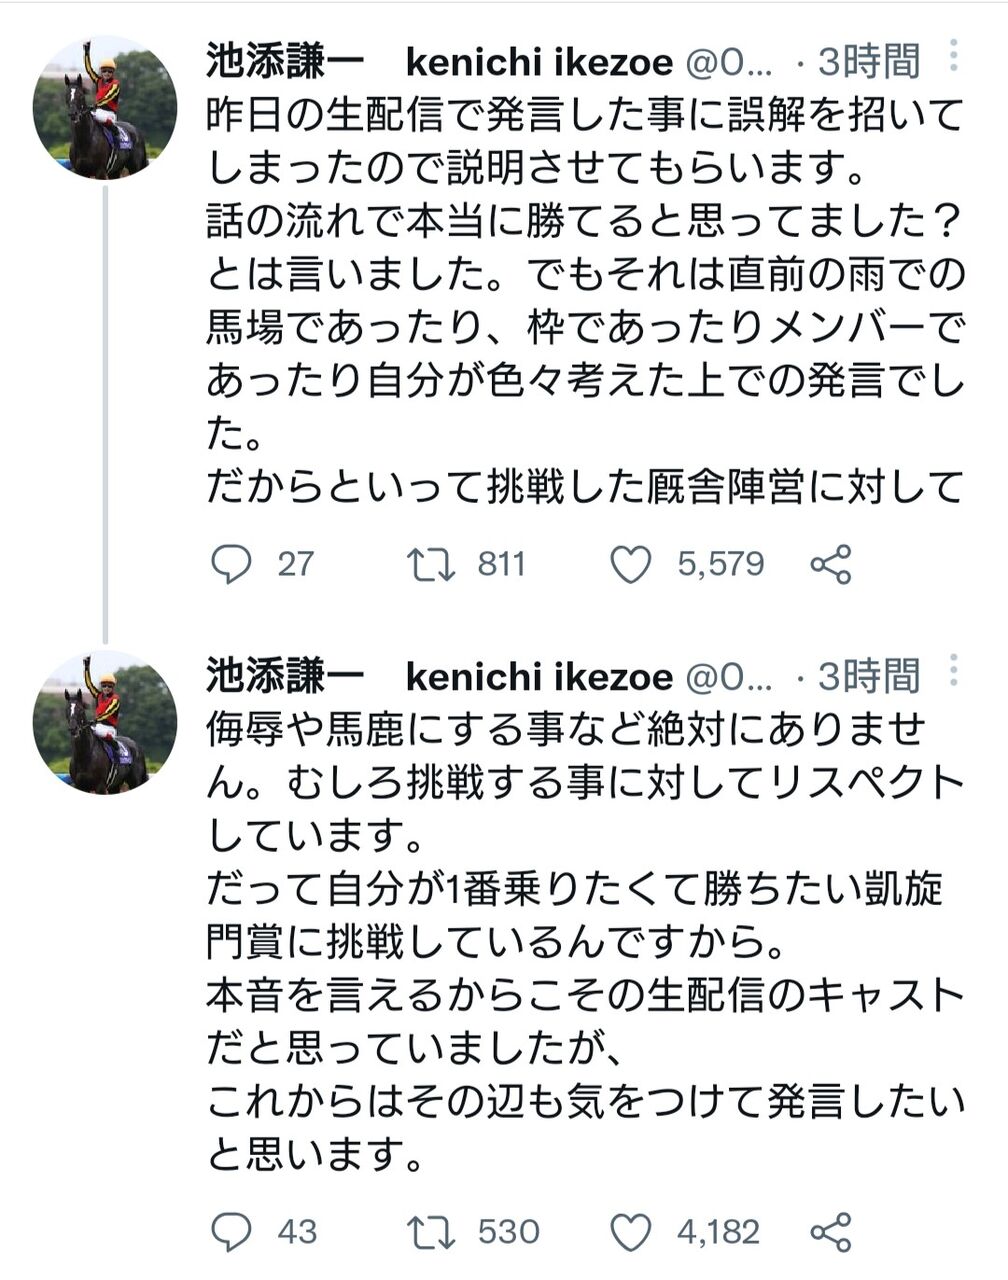Retweet the first tweet
The width and height of the screenshot is (1008, 1280).
pyautogui.click(x=432, y=565)
